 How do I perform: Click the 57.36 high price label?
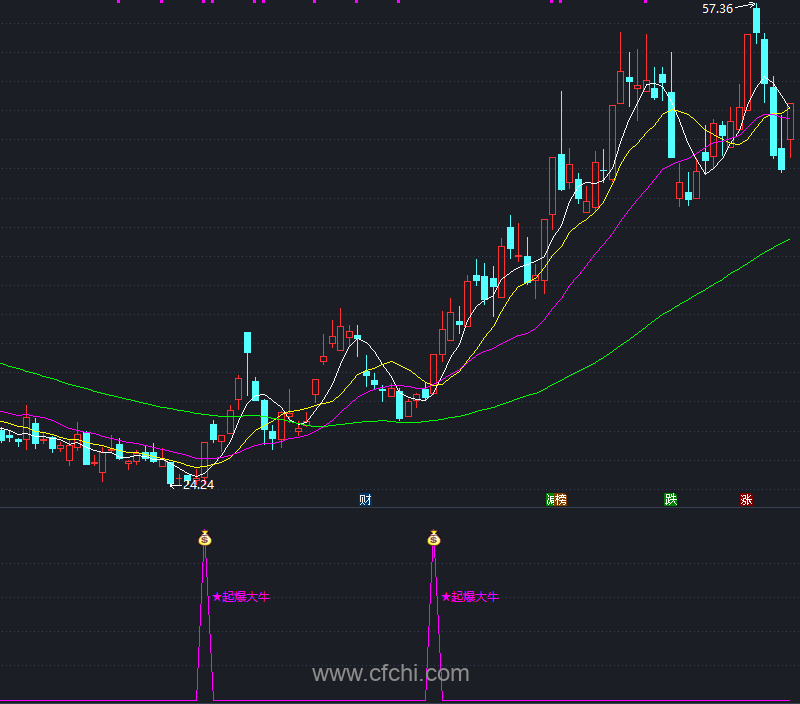[x=717, y=9]
